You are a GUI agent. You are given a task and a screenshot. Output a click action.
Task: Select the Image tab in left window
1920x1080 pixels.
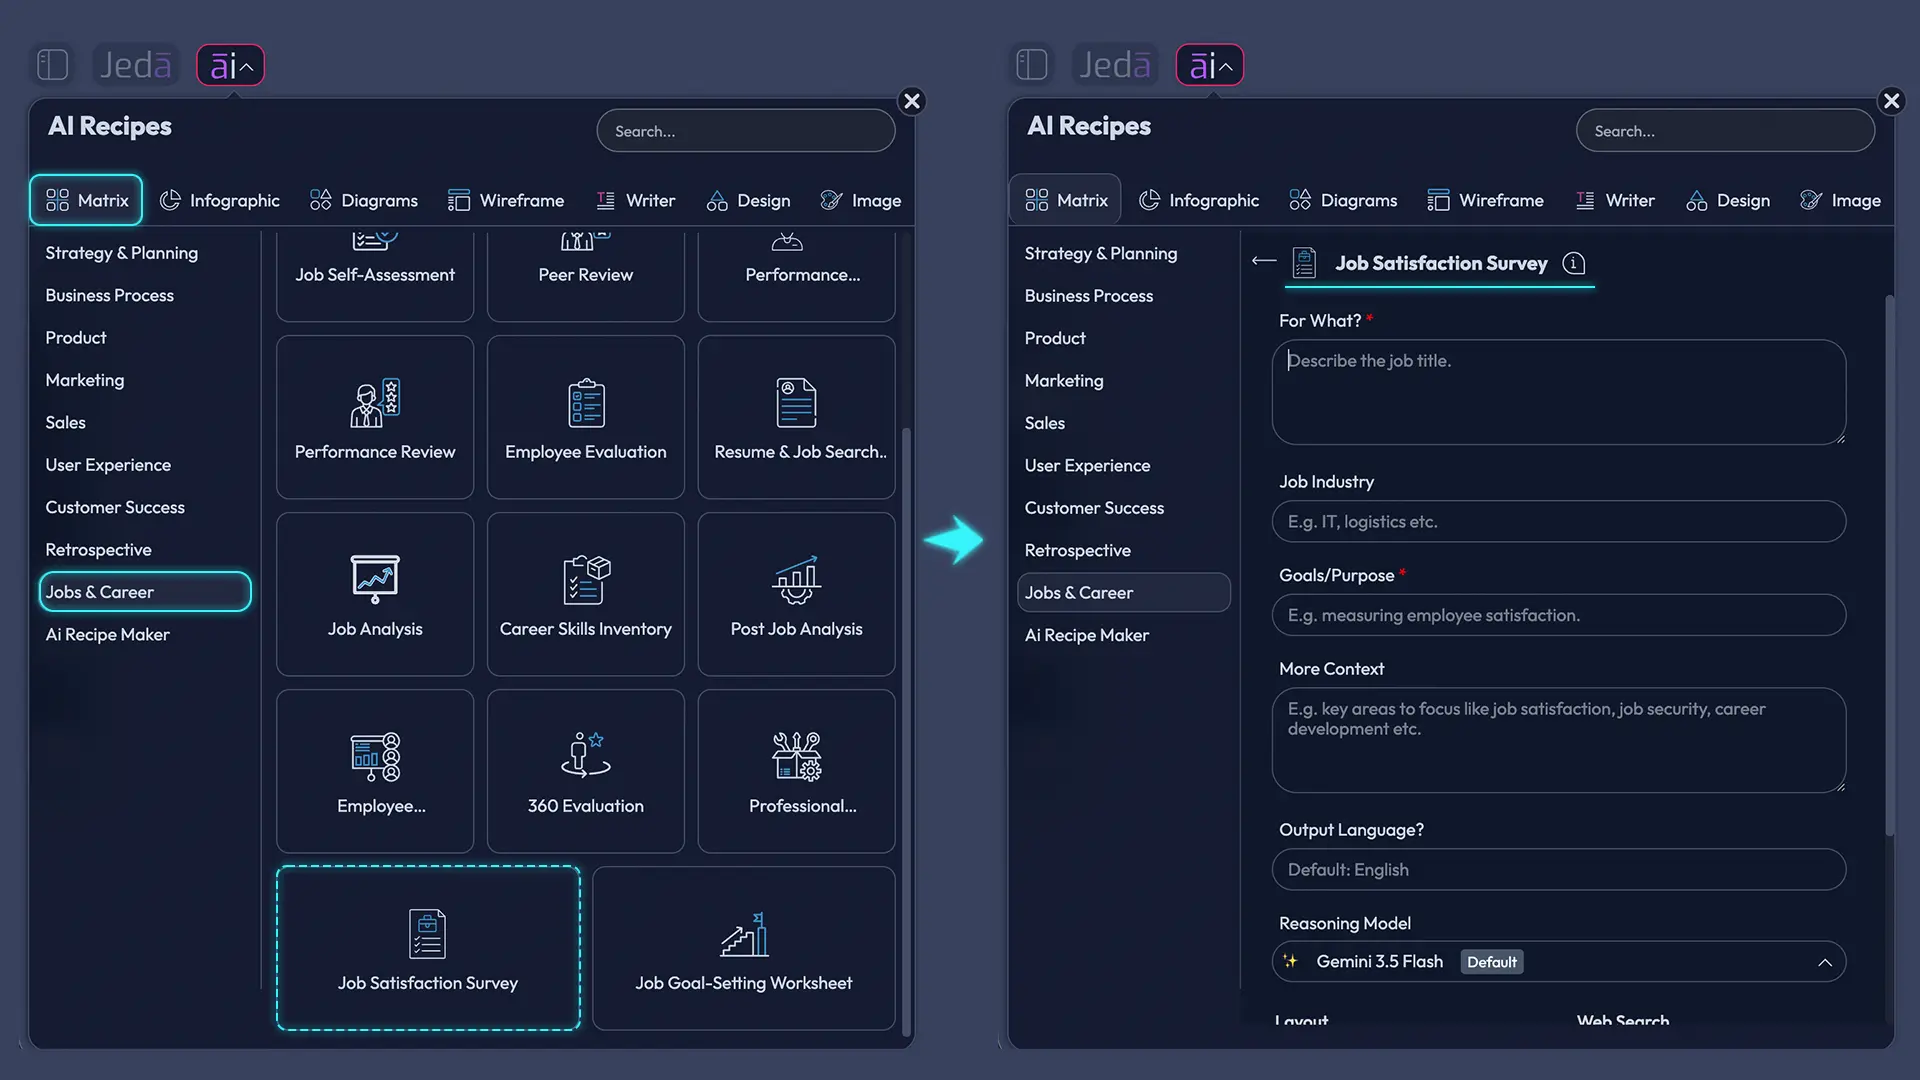point(861,201)
